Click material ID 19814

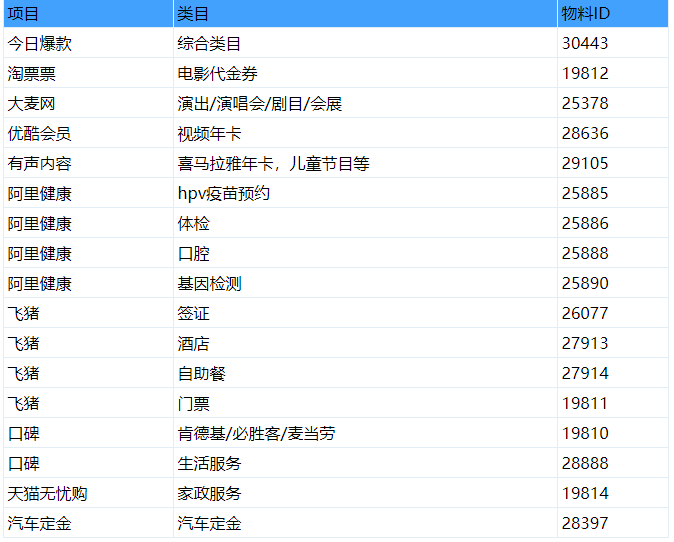(613, 493)
